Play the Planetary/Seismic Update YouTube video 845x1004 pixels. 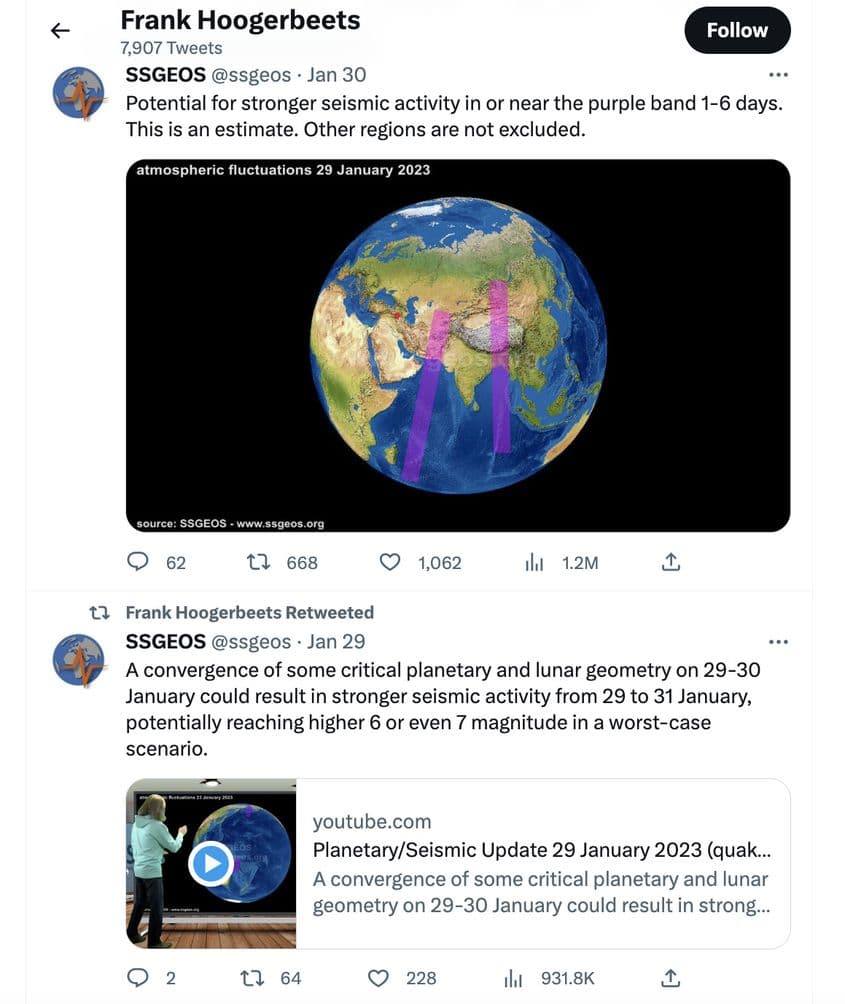point(210,862)
